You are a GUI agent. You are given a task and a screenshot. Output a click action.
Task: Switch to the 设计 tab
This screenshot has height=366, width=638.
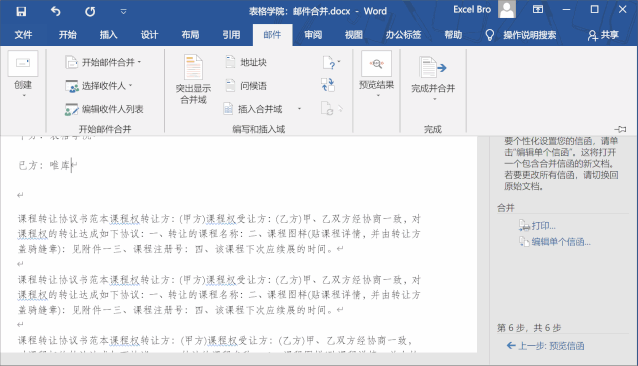tap(149, 35)
